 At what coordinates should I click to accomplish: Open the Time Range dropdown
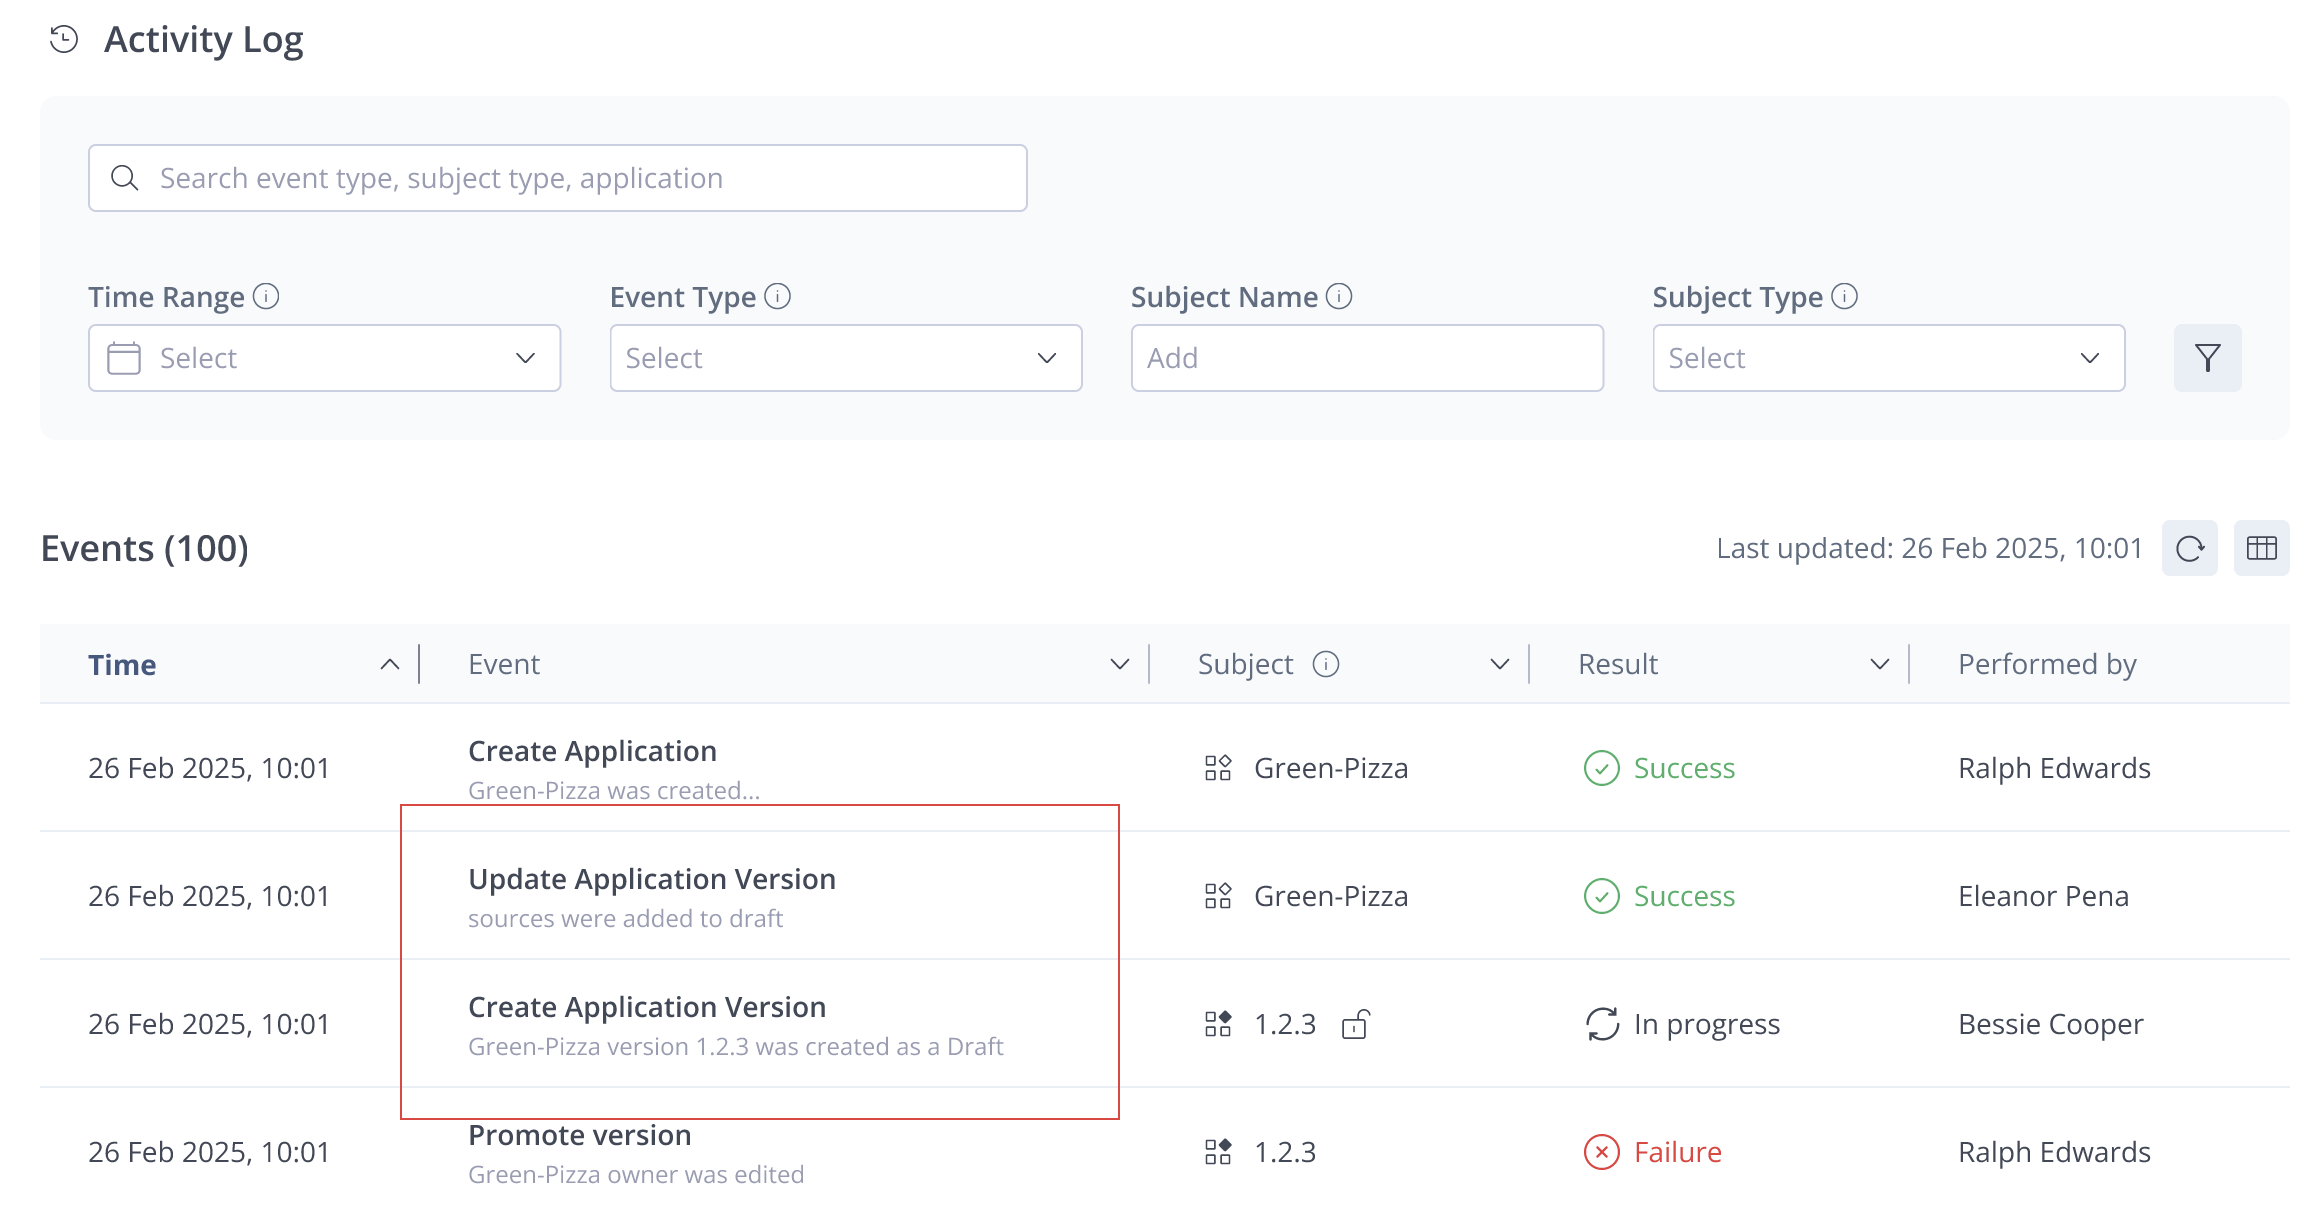pos(324,358)
